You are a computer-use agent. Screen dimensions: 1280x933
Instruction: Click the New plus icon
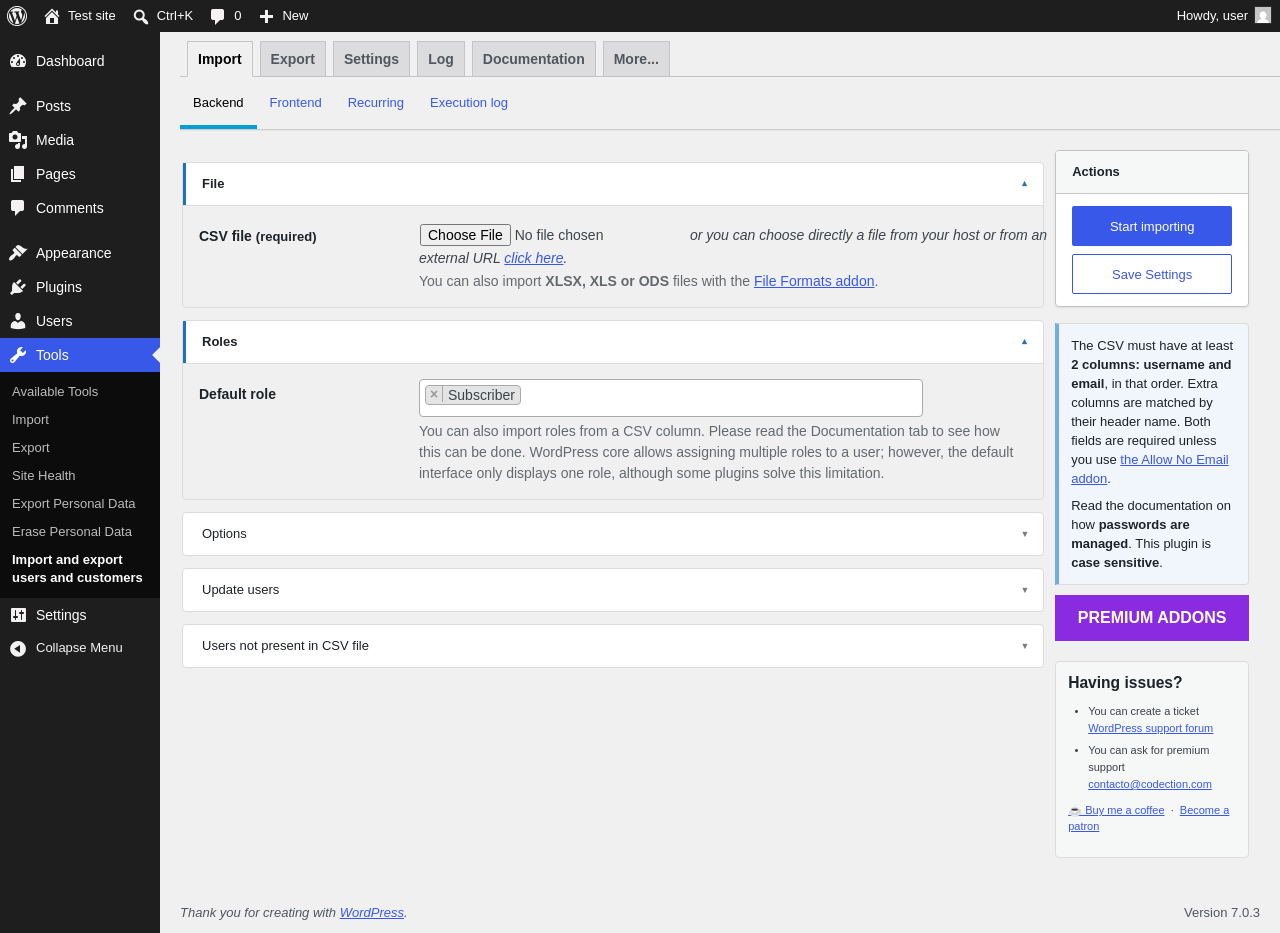(266, 16)
